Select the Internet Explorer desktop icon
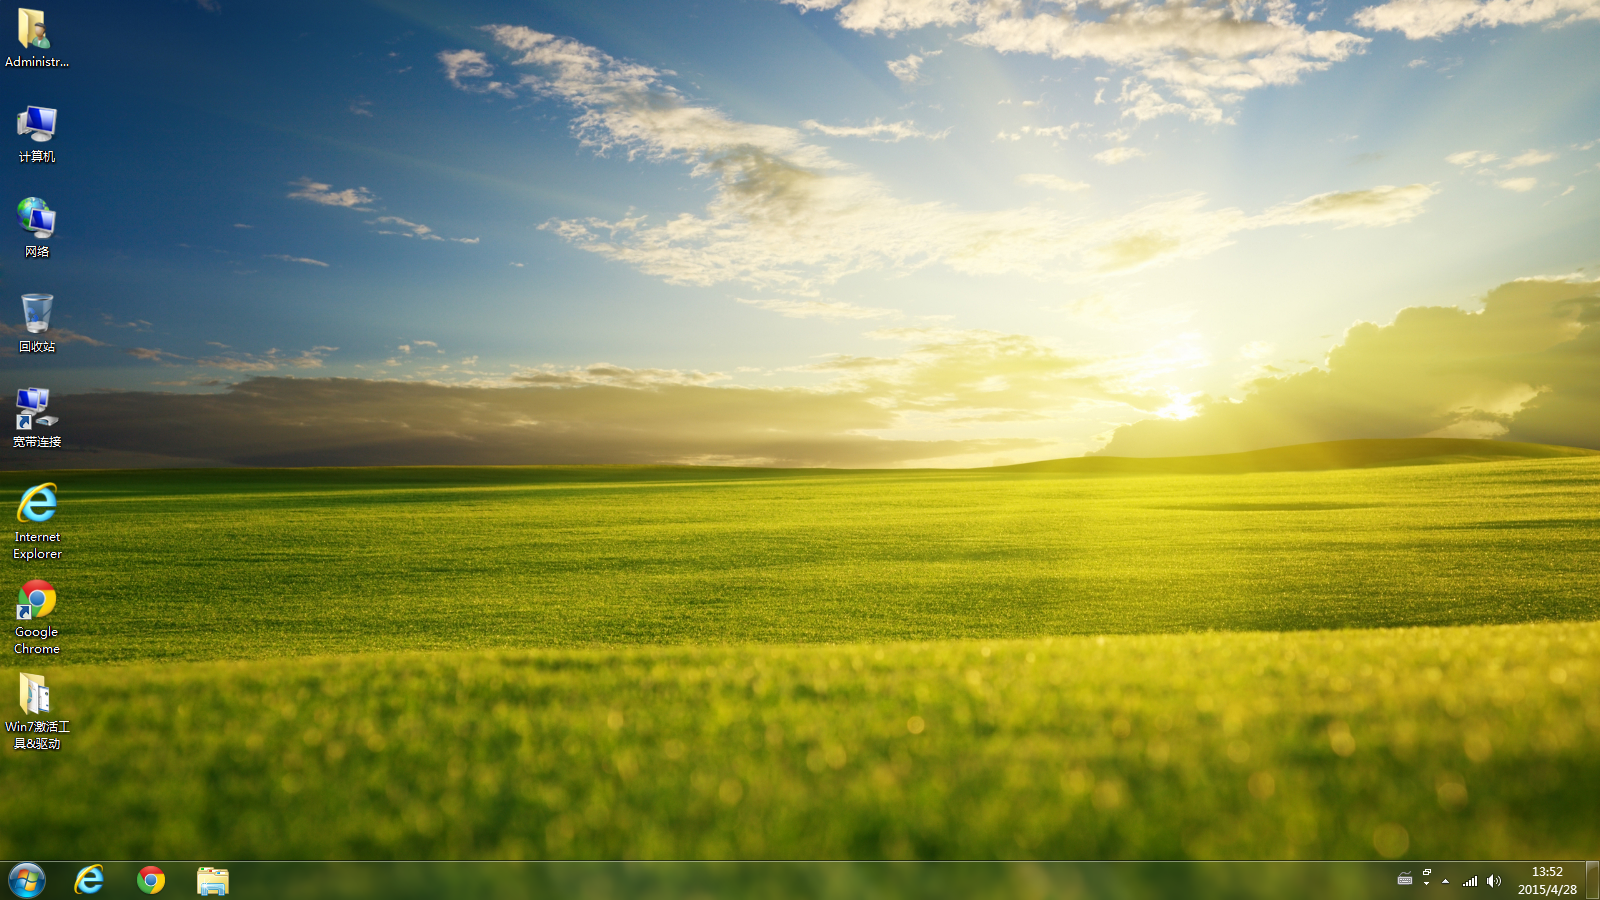 tap(37, 521)
